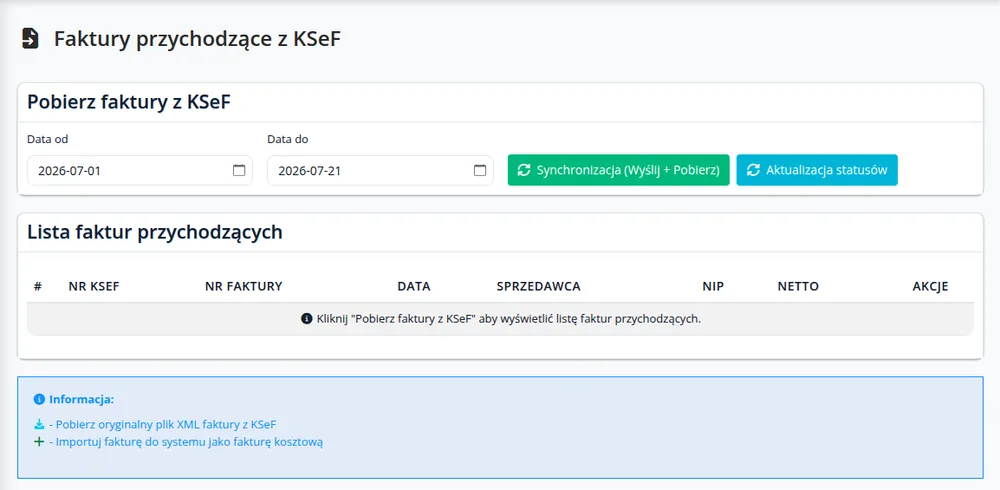
Task: Focus the Data do date field
Action: [x=380, y=170]
